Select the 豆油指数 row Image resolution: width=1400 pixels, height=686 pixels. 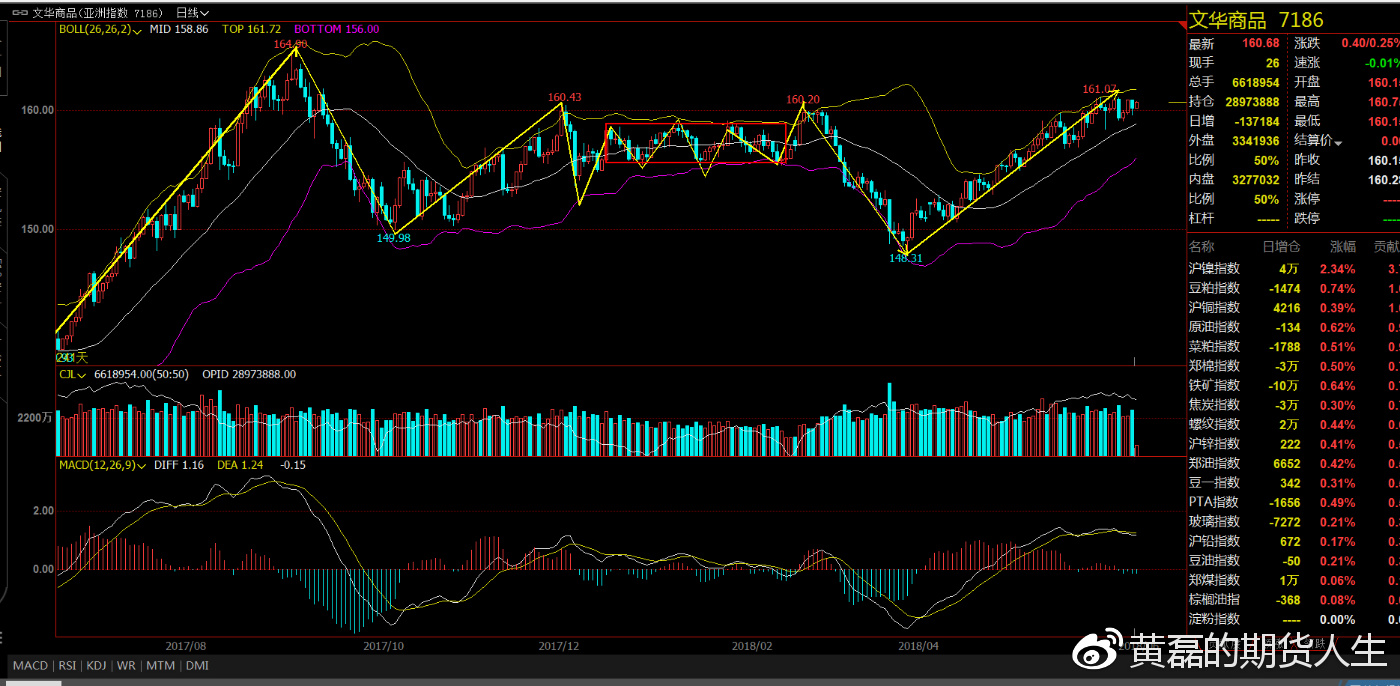point(1294,561)
